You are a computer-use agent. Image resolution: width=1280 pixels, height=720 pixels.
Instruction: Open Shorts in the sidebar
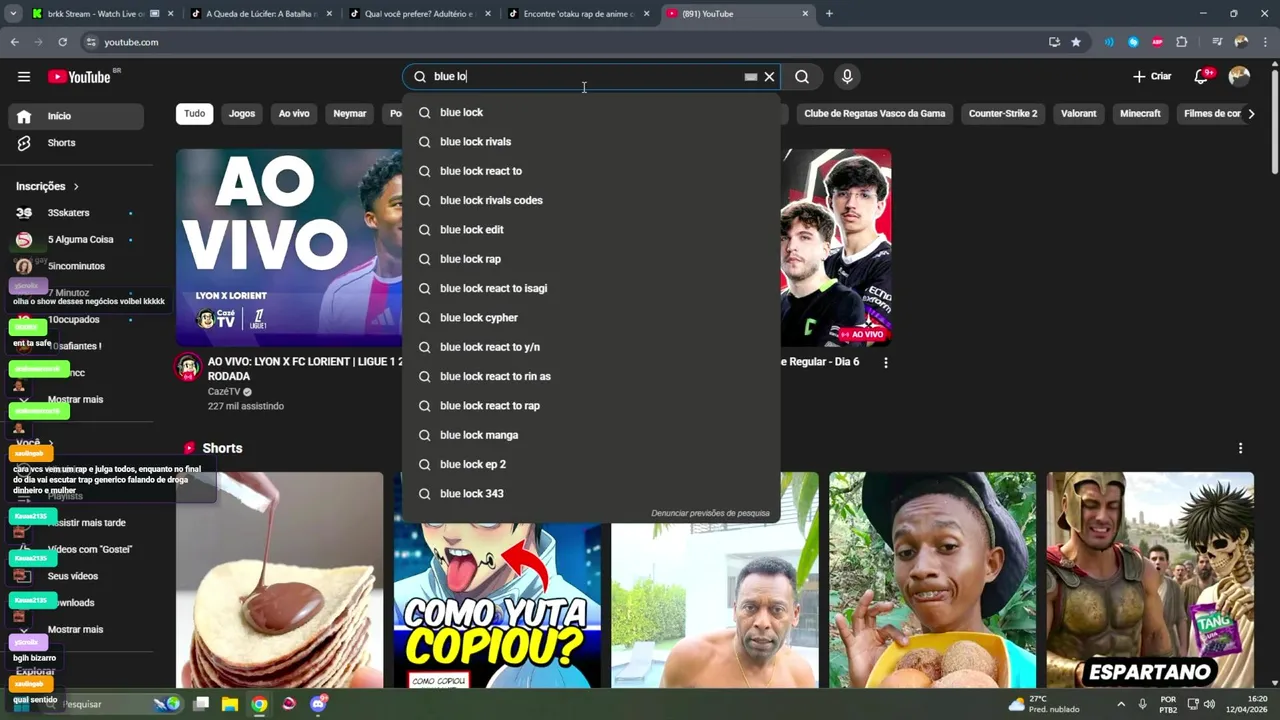coord(76,143)
